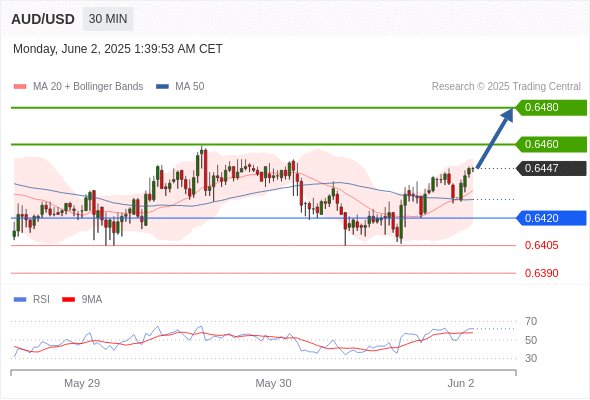
Task: Open the Research © 2025 Trading Central link
Action: pos(506,87)
